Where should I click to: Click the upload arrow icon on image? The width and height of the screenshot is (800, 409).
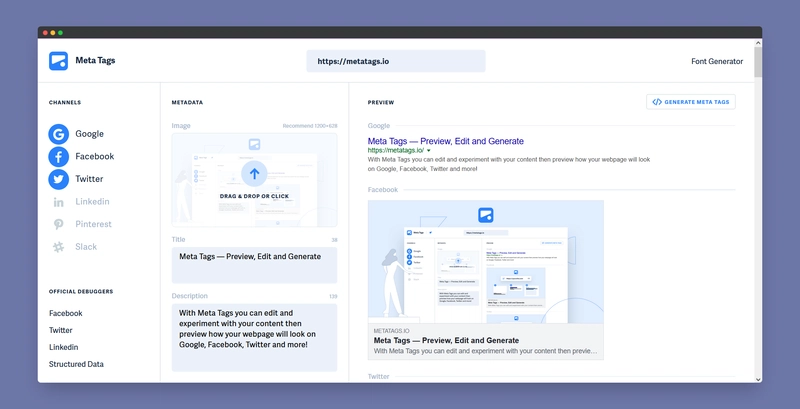[x=254, y=173]
